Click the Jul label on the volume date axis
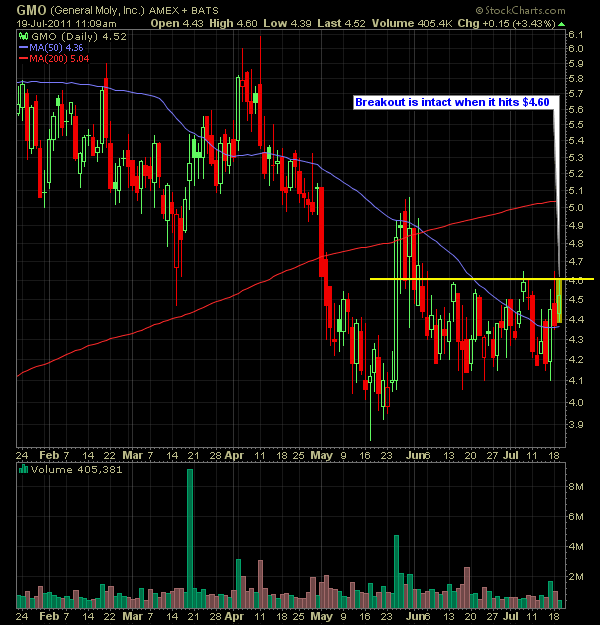Image resolution: width=600 pixels, height=625 pixels. 512,619
